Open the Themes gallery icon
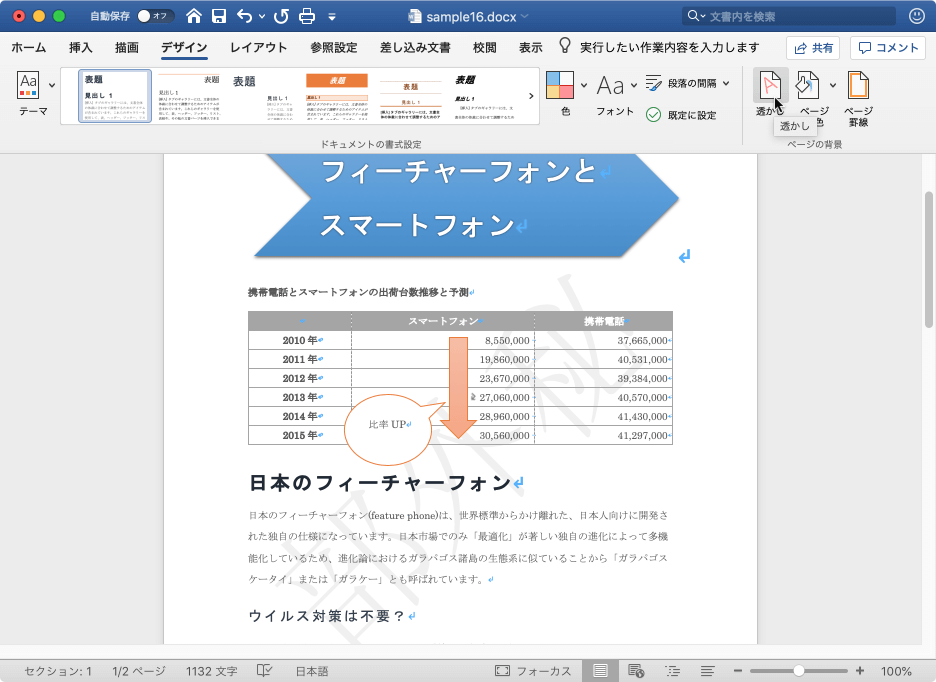Viewport: 936px width, 682px height. pyautogui.click(x=28, y=85)
